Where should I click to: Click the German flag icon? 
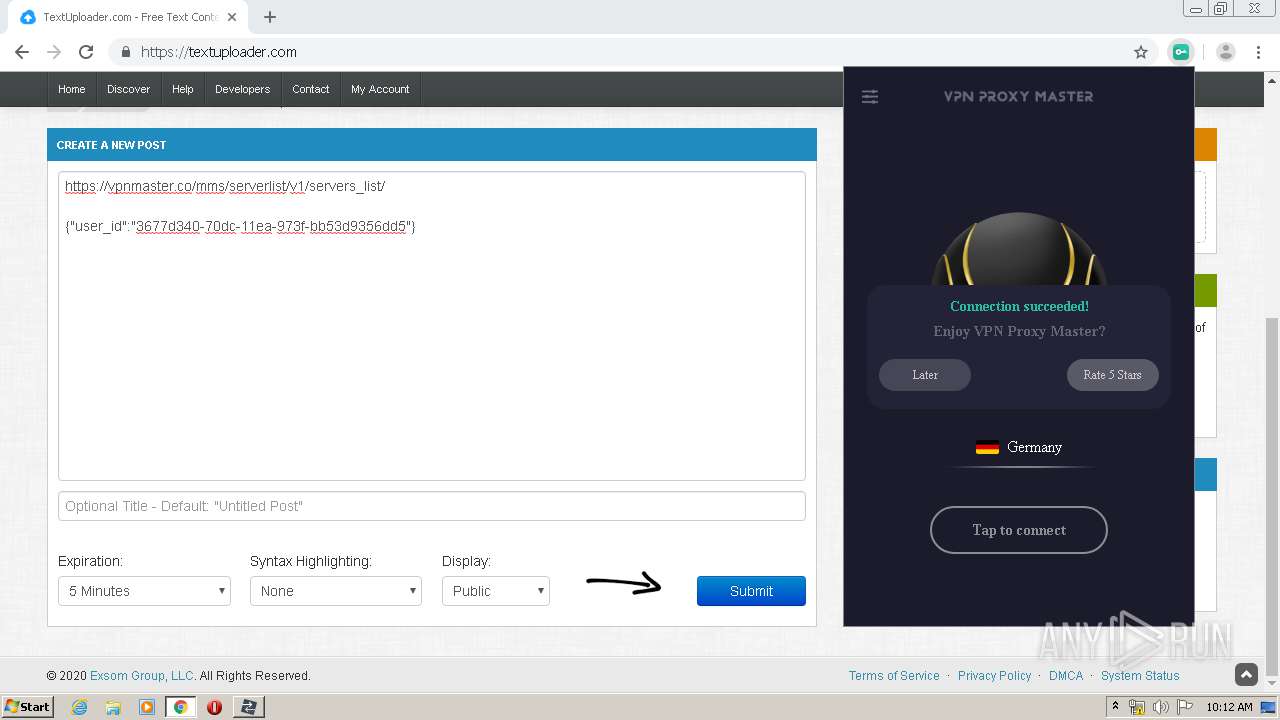coord(987,447)
